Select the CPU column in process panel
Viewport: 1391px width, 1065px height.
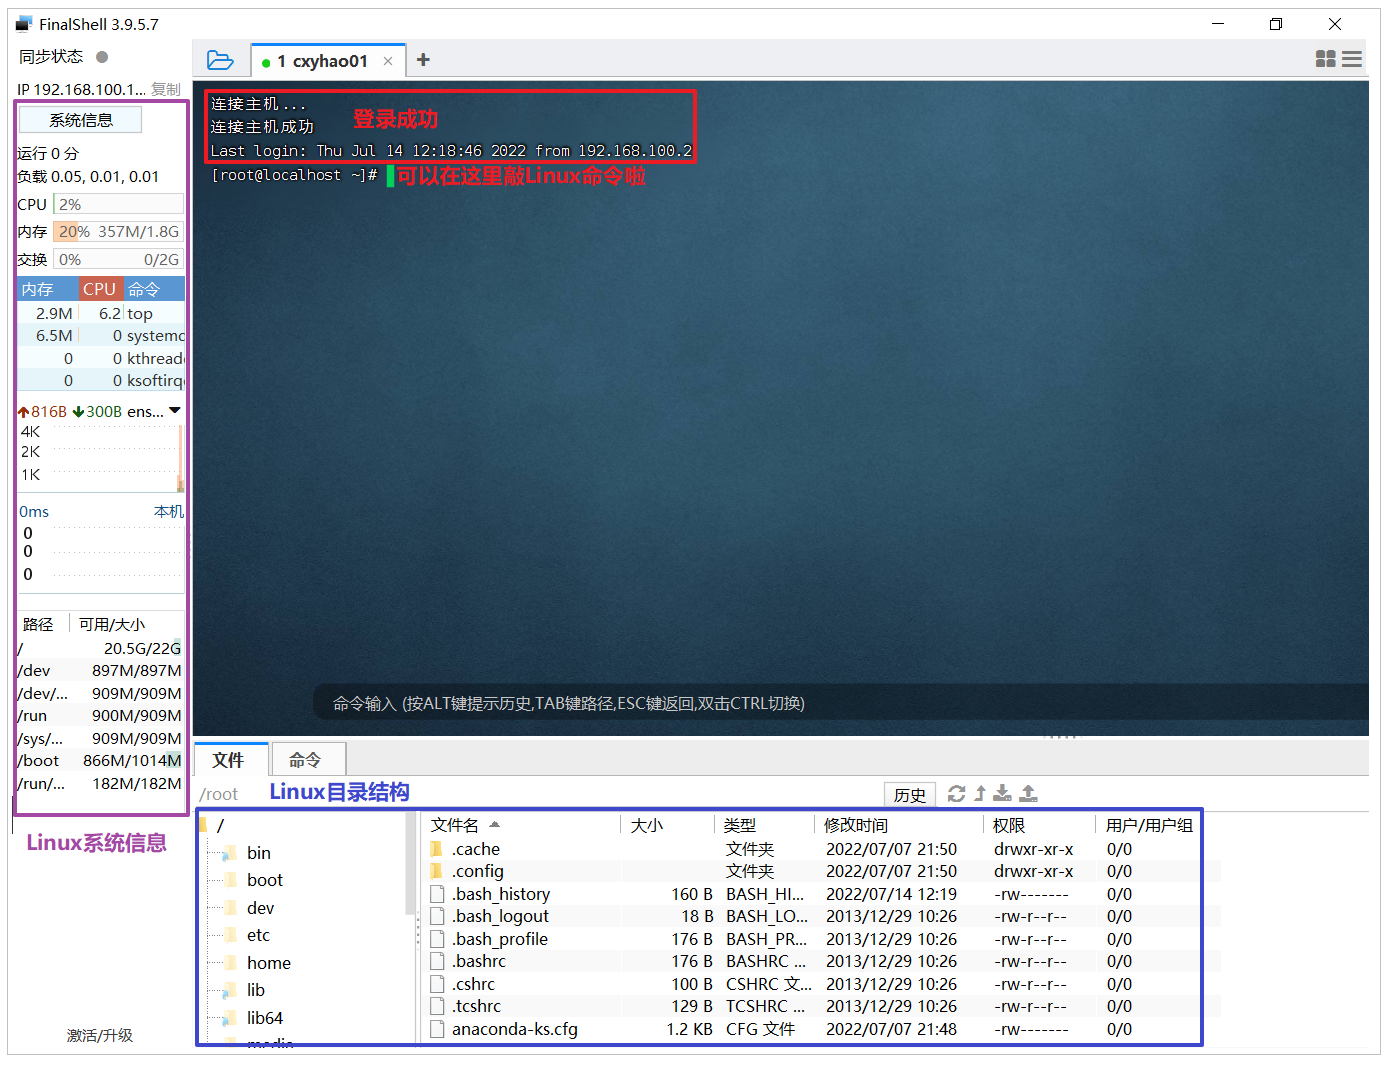100,288
